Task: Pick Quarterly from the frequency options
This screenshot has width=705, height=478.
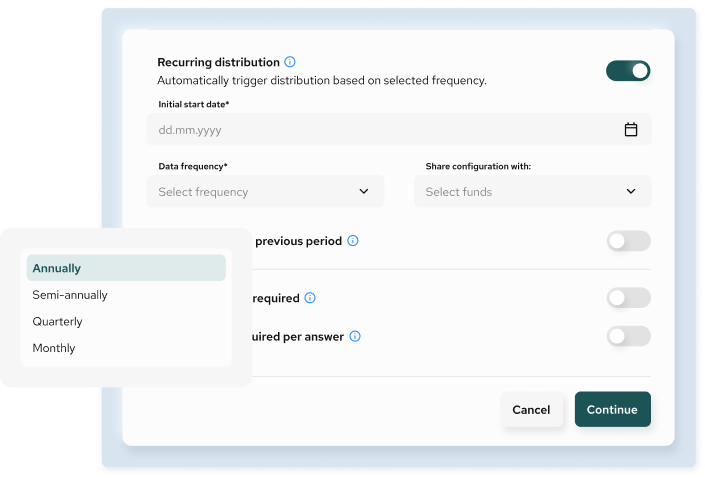Action: tap(126, 322)
